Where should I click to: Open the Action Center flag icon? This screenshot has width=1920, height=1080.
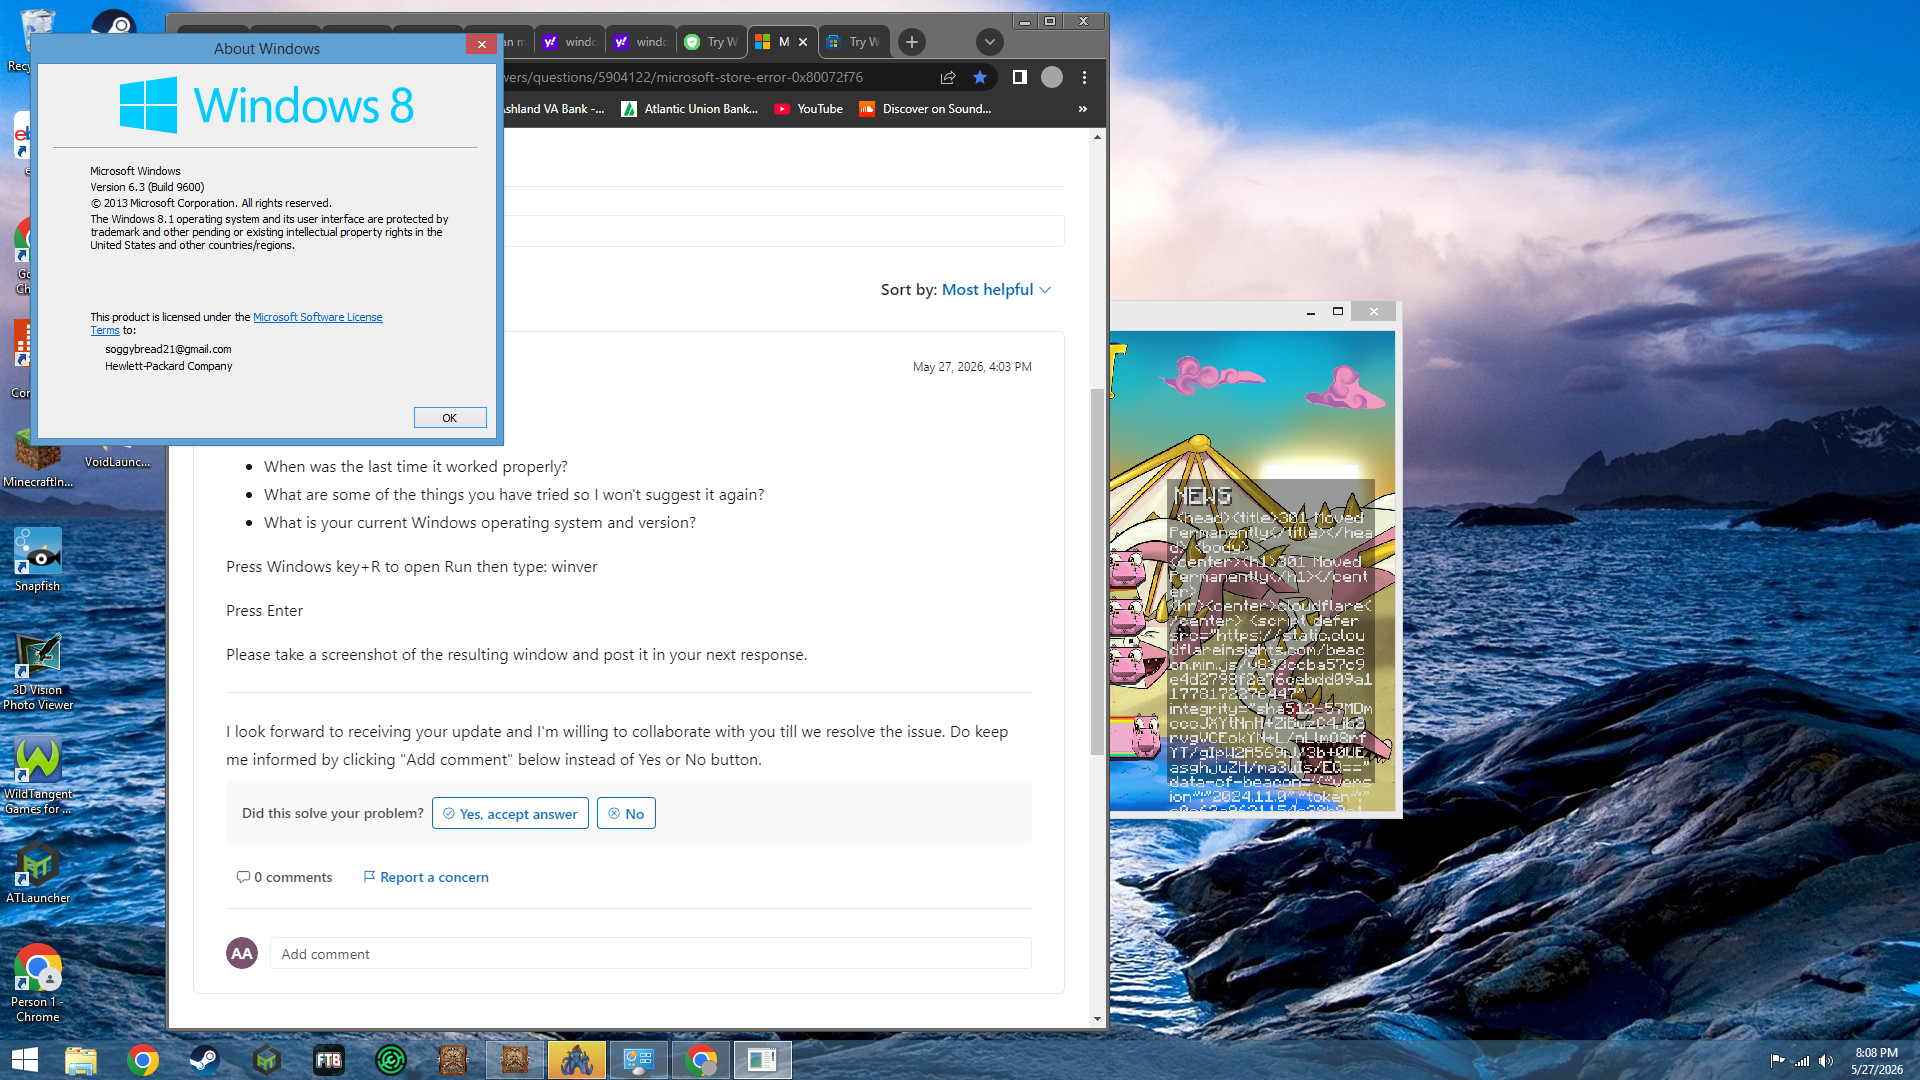(x=1777, y=1061)
